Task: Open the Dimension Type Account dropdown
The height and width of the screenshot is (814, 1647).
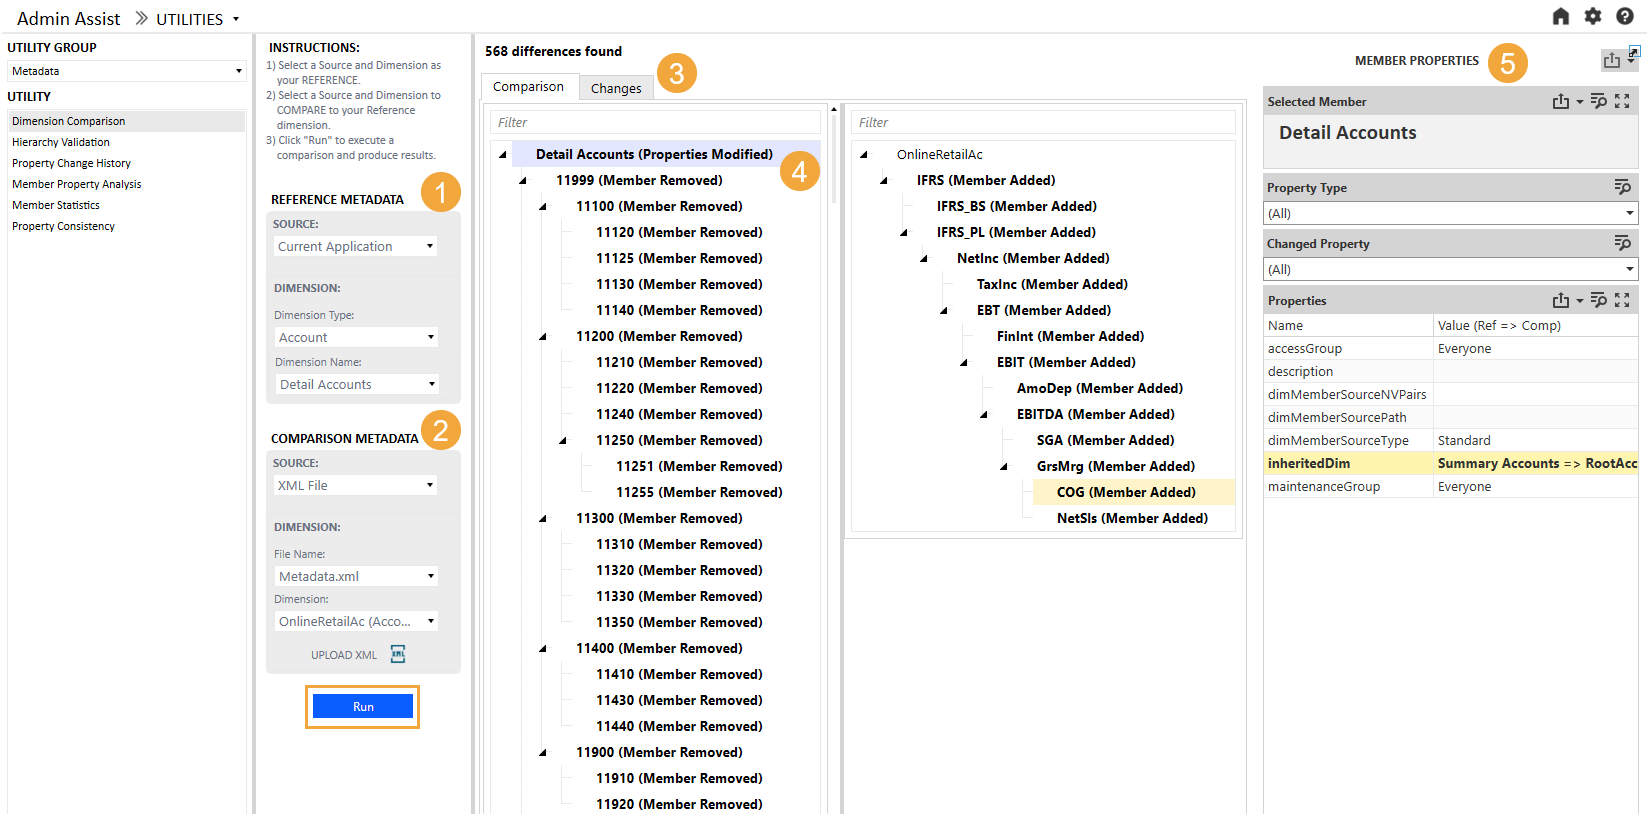Action: click(356, 337)
